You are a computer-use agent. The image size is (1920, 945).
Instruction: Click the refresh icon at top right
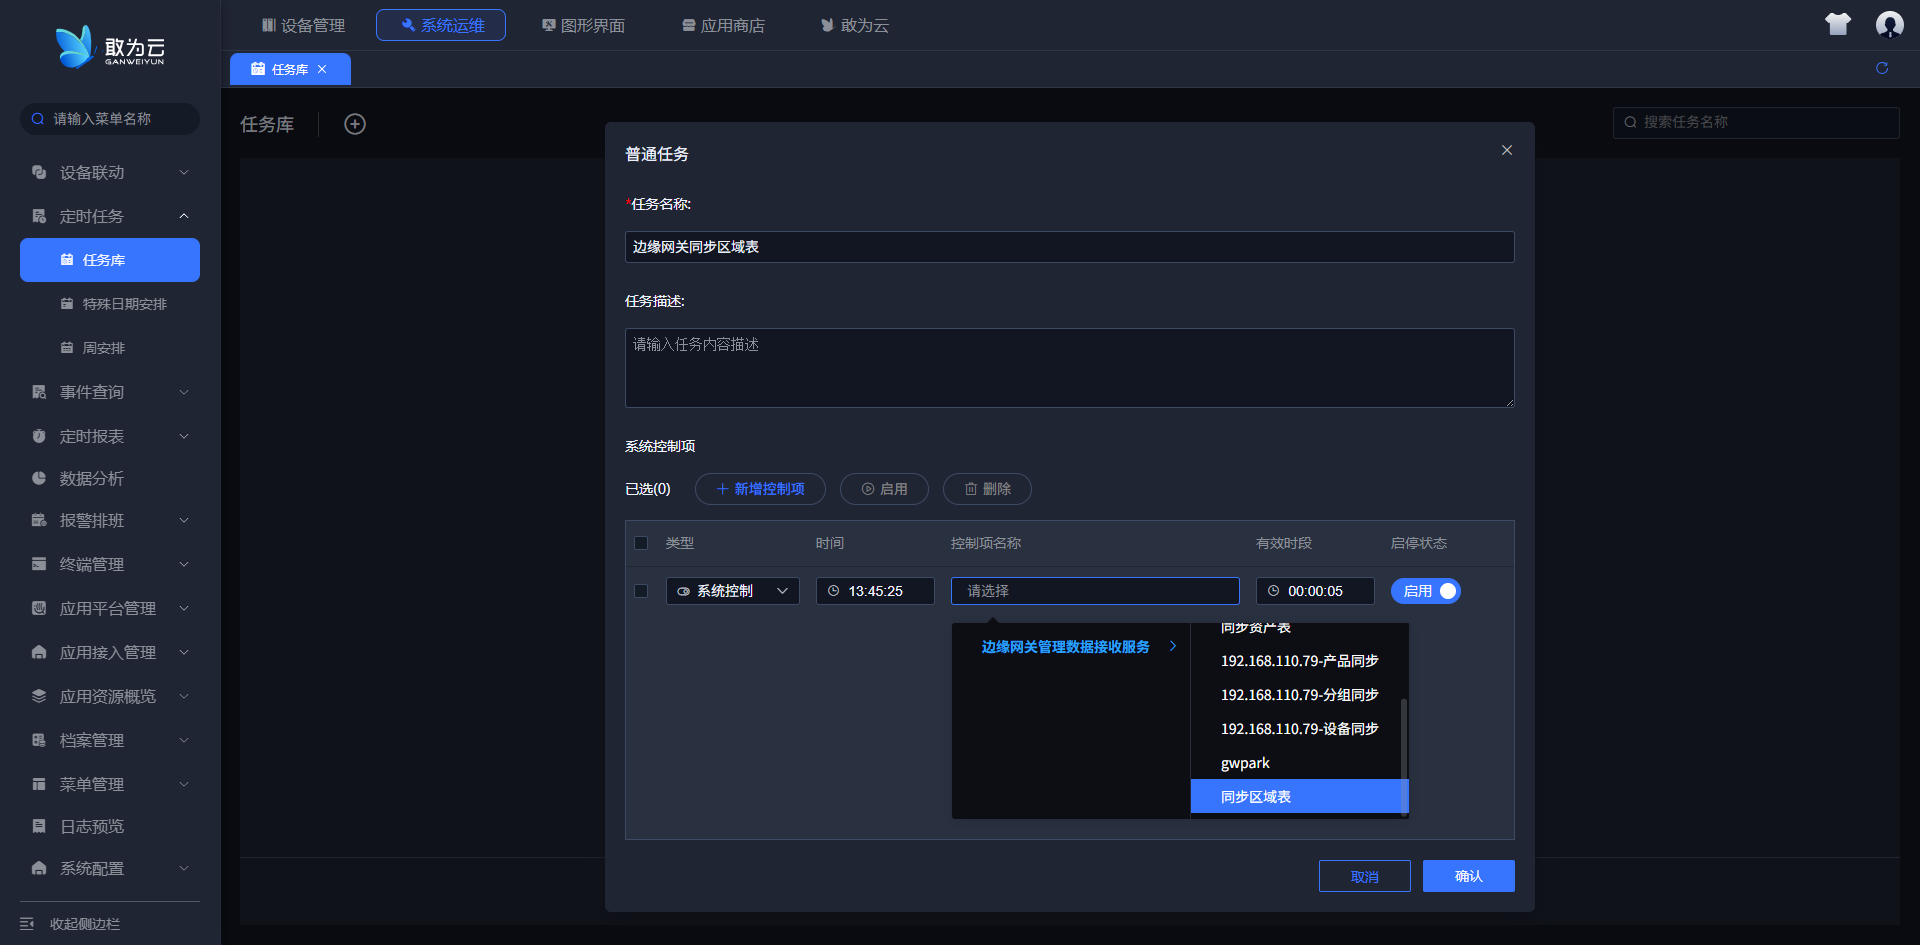pyautogui.click(x=1882, y=68)
